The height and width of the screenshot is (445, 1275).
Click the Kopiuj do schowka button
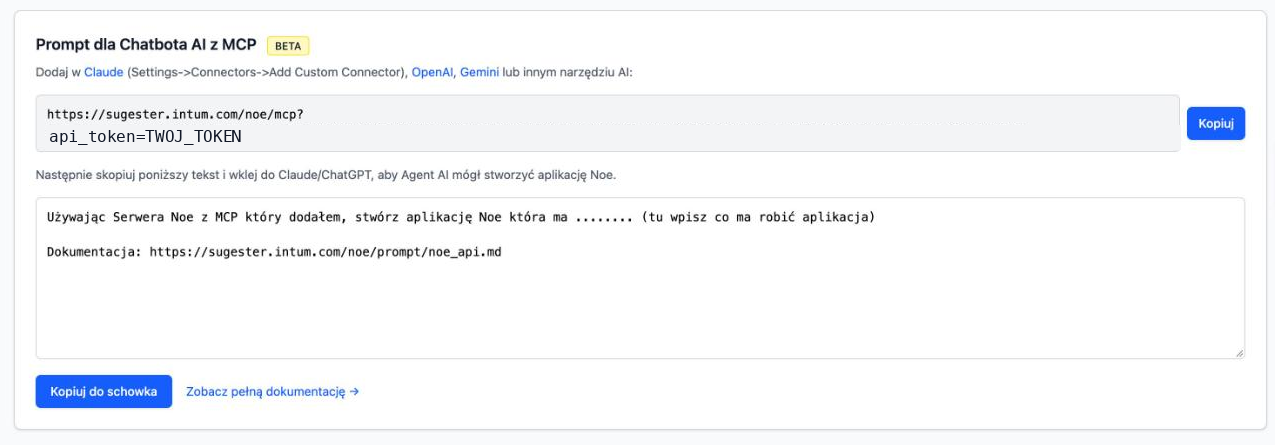click(x=104, y=392)
